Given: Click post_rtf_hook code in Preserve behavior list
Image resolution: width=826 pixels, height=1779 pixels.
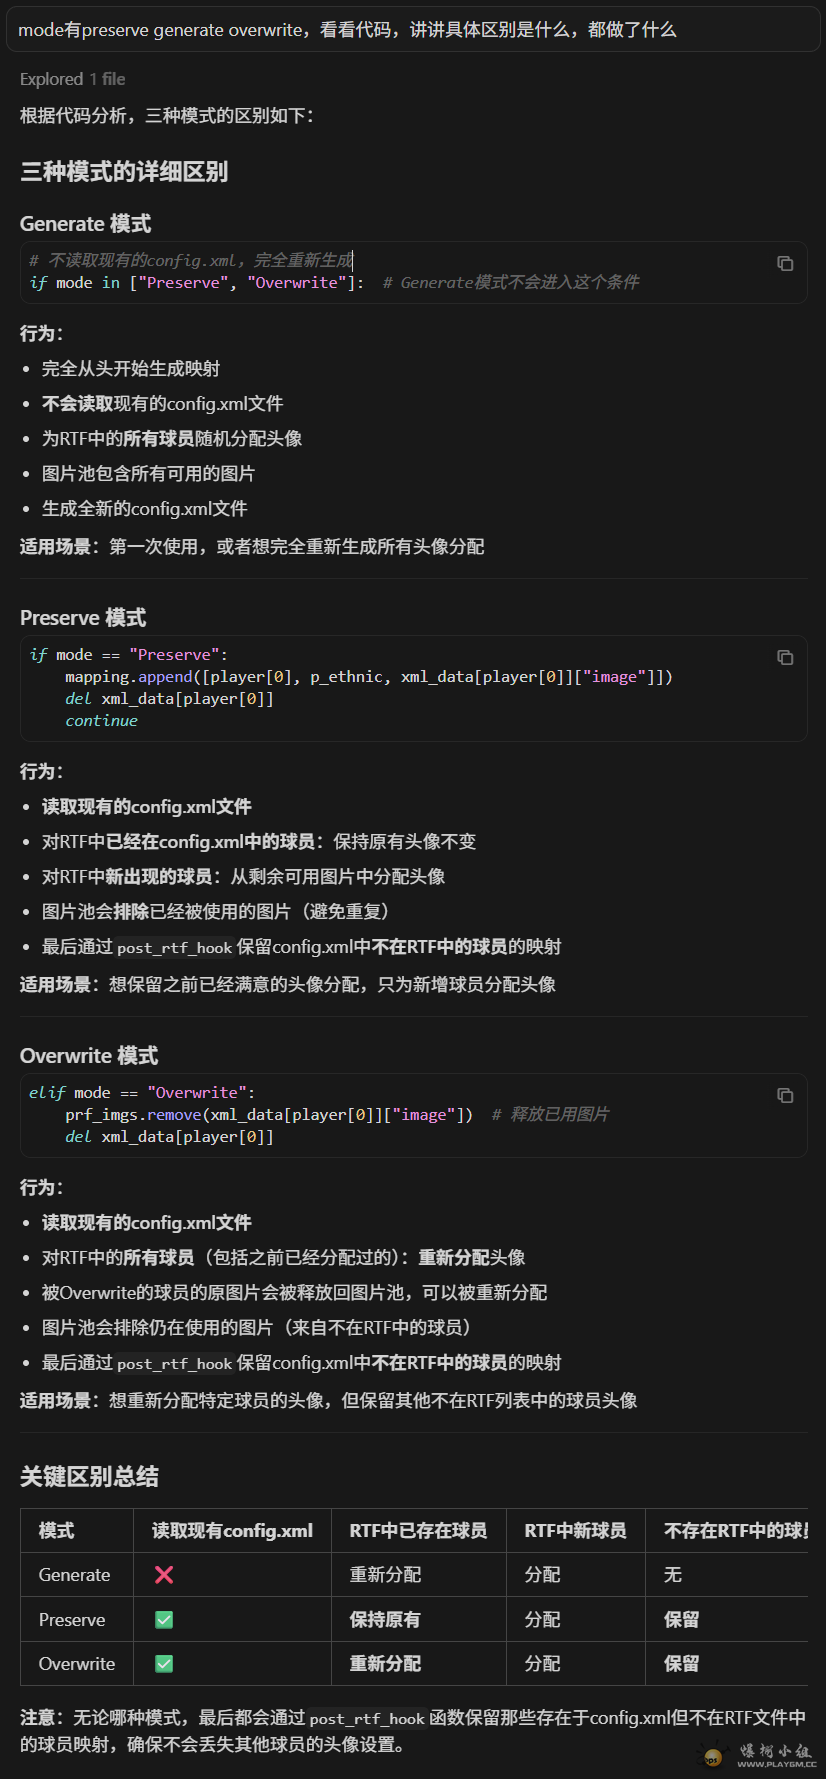Looking at the screenshot, I should pos(174,947).
